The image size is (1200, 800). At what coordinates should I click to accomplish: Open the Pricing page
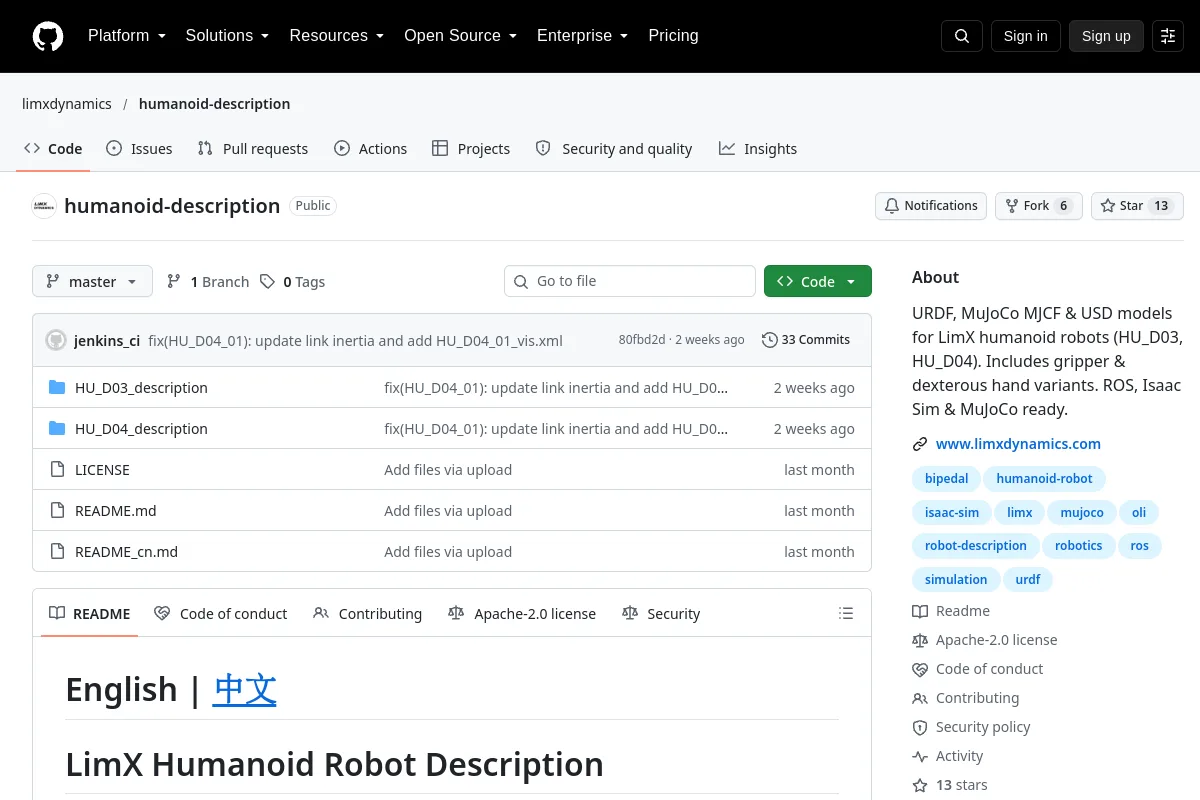coord(673,36)
